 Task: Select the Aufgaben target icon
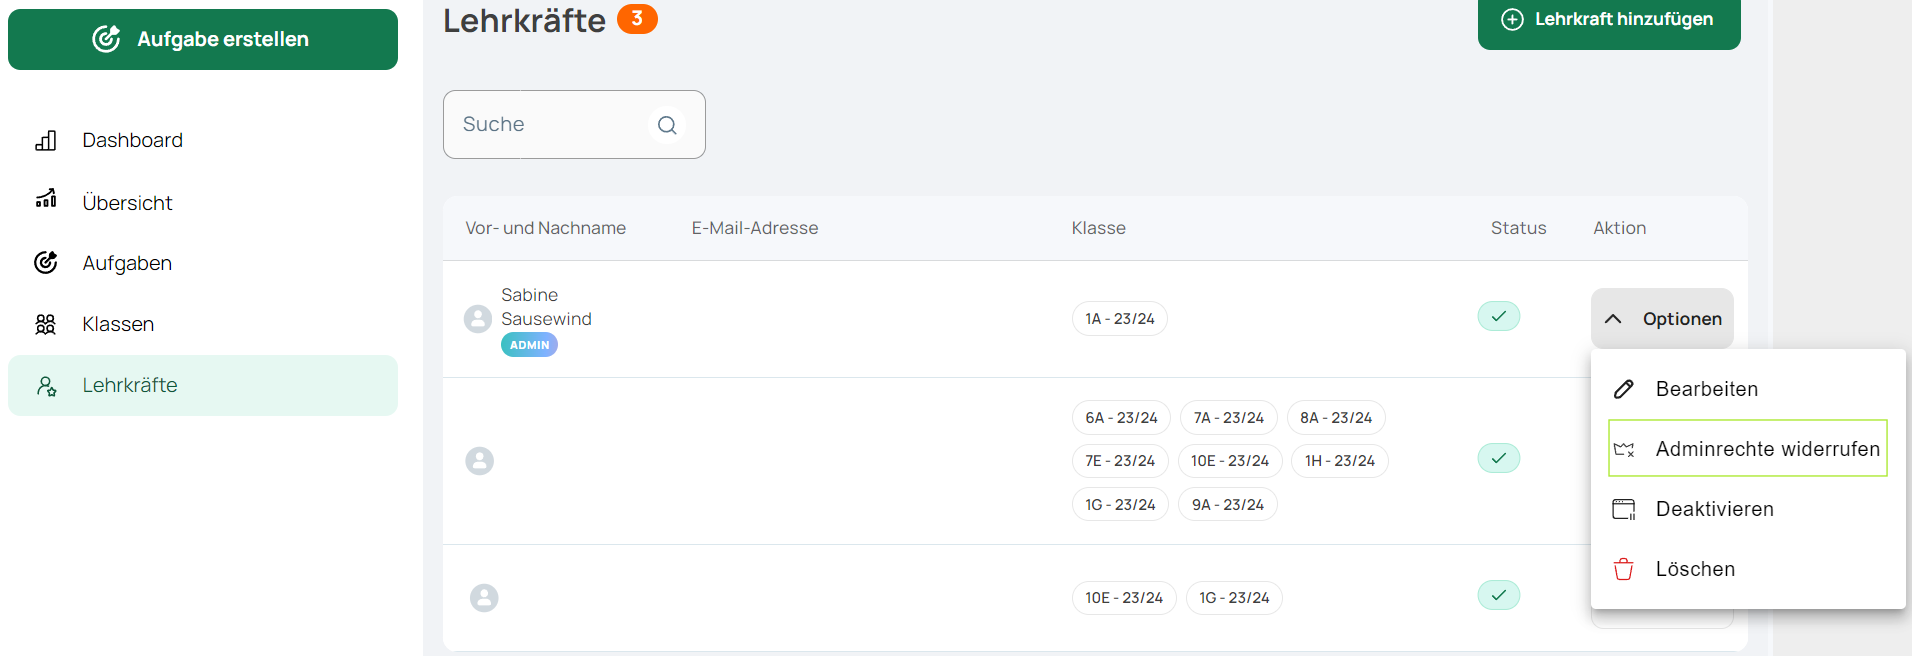[46, 262]
